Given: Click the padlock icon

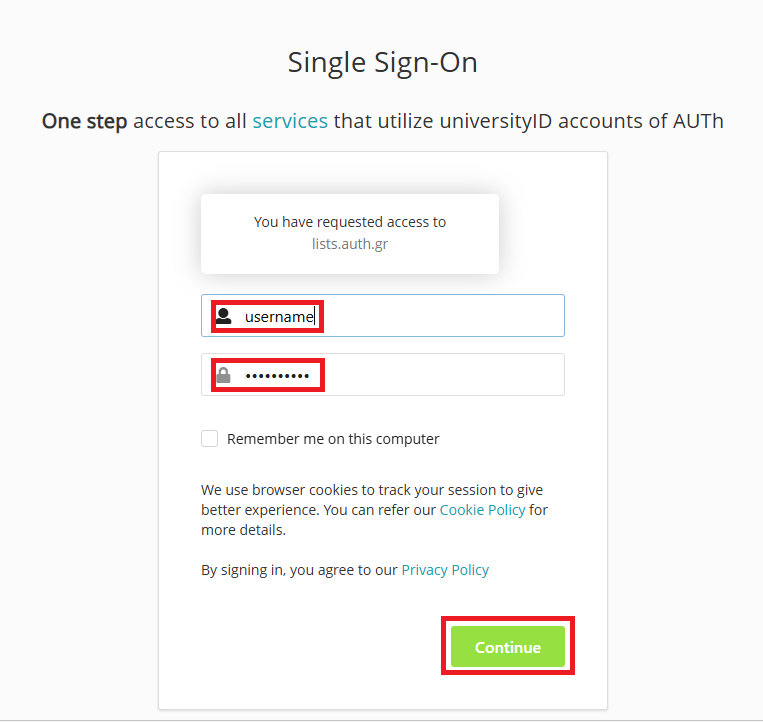Looking at the screenshot, I should 224,375.
